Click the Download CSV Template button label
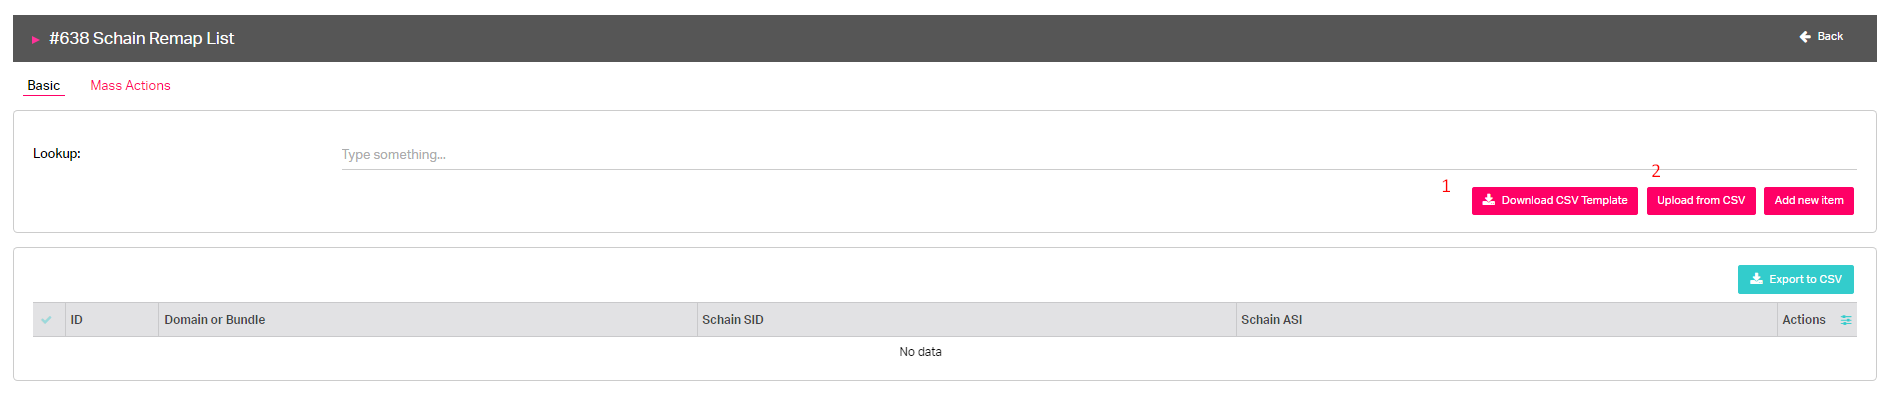 [1564, 201]
